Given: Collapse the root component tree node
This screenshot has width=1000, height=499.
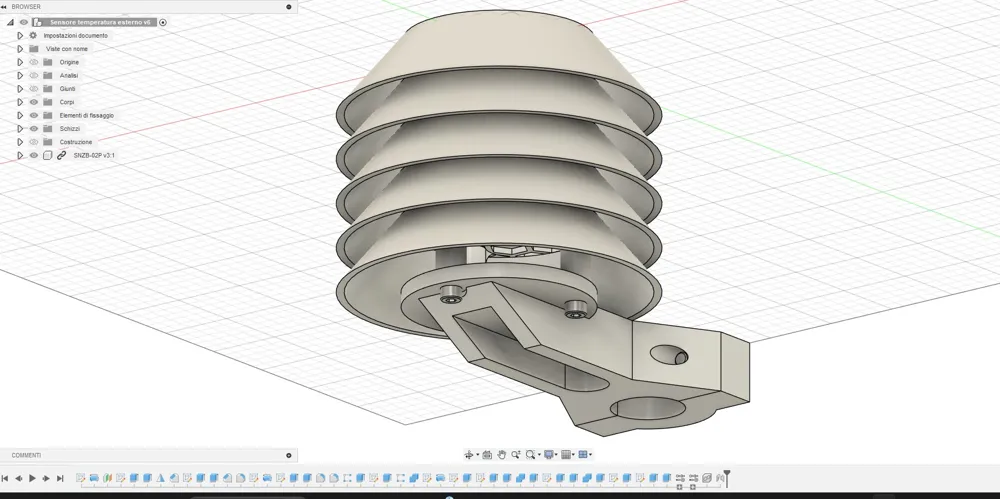Looking at the screenshot, I should click(x=10, y=22).
